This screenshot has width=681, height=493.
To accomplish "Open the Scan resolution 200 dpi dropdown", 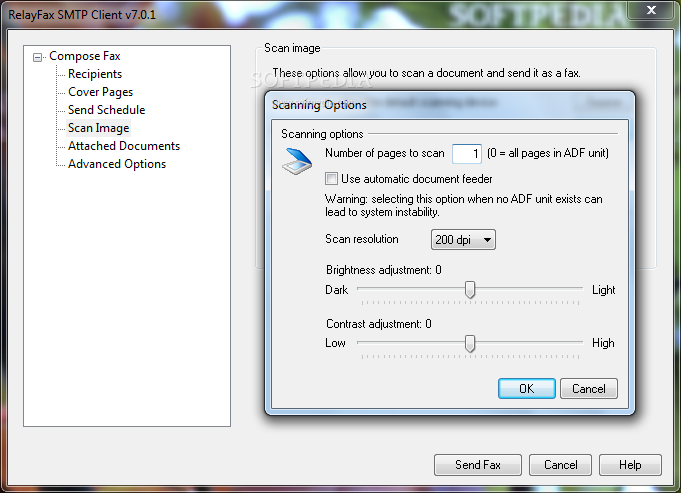I will point(463,240).
